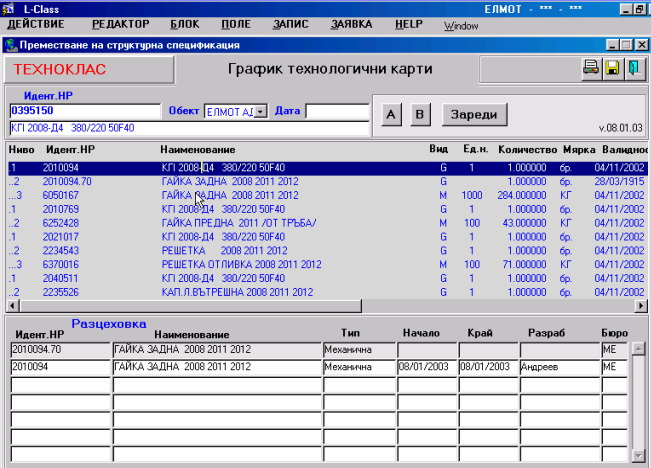Click the Количество column header
651x468 pixels.
pos(527,150)
